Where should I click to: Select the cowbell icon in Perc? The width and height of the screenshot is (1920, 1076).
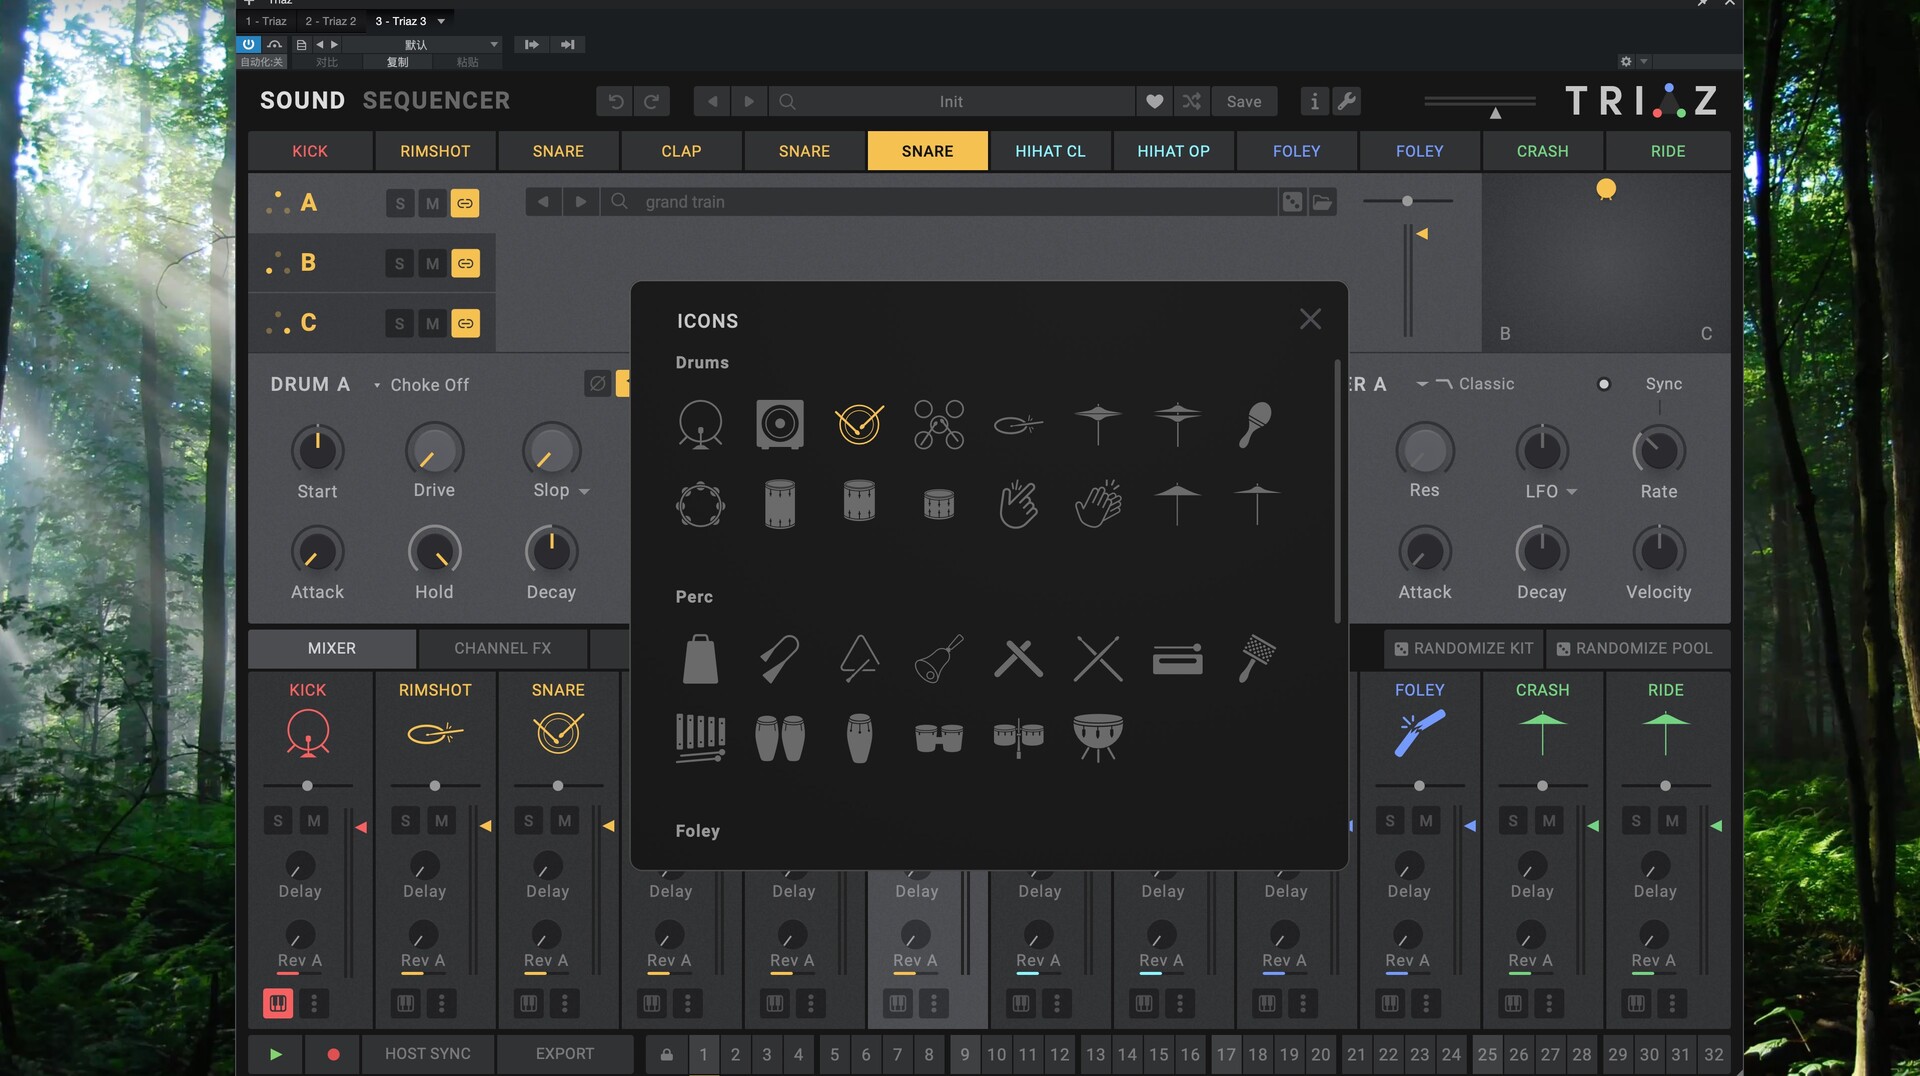click(x=700, y=659)
